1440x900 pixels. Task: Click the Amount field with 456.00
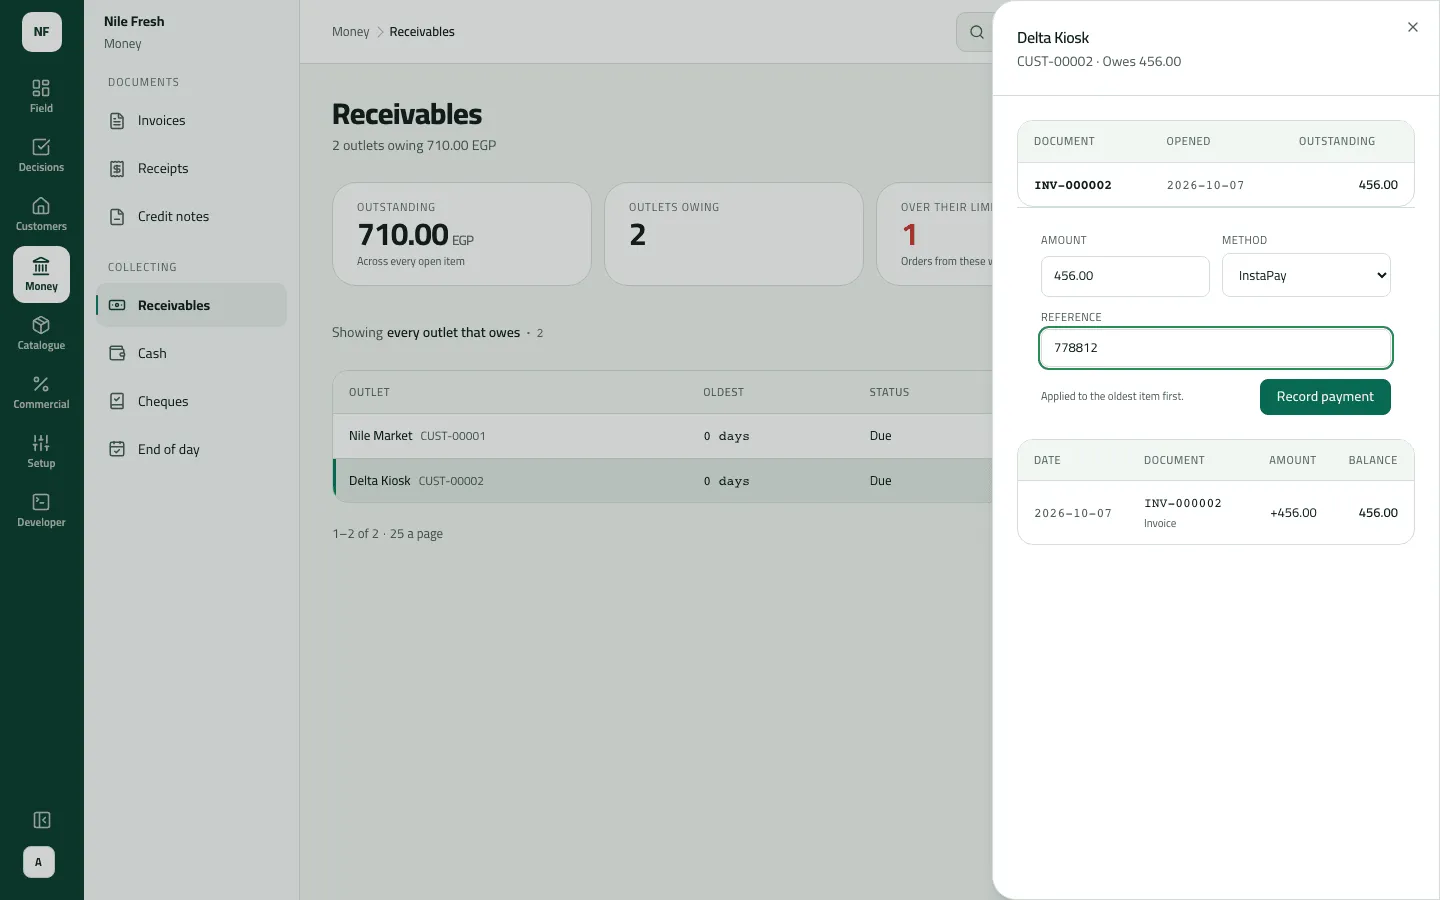pyautogui.click(x=1125, y=276)
